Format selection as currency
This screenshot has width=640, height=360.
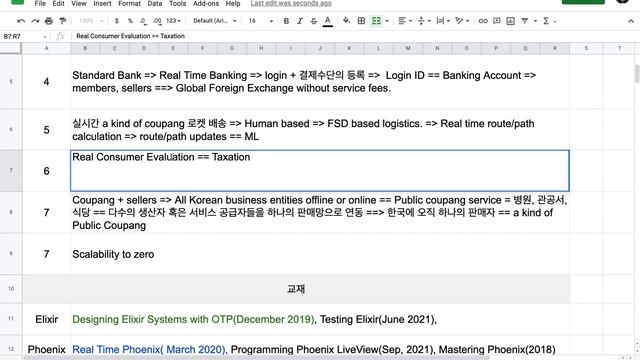point(117,21)
